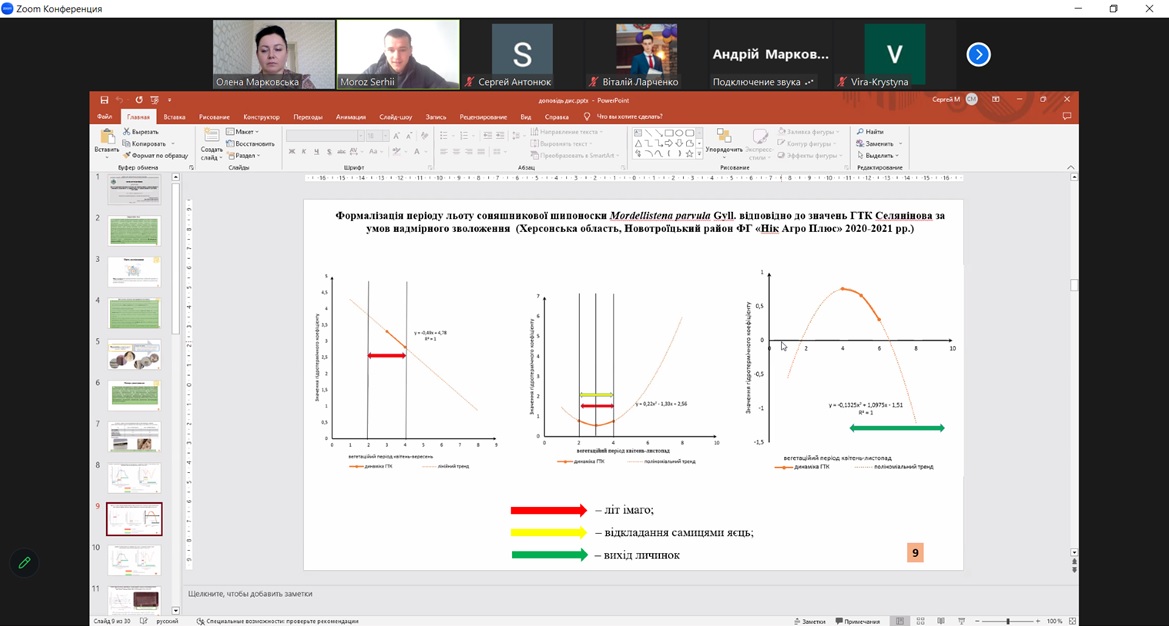
Task: Click 'Что вы хотите сделать?' search box
Action: (x=627, y=117)
